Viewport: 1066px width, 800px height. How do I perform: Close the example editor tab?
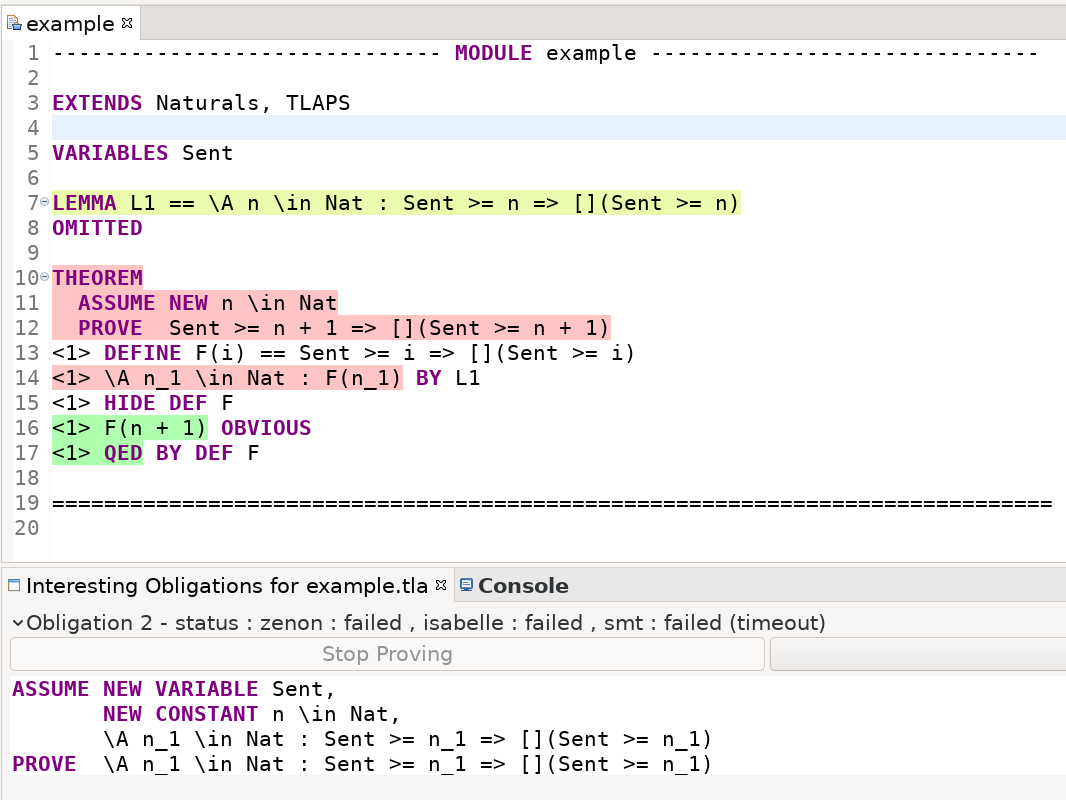pos(126,22)
